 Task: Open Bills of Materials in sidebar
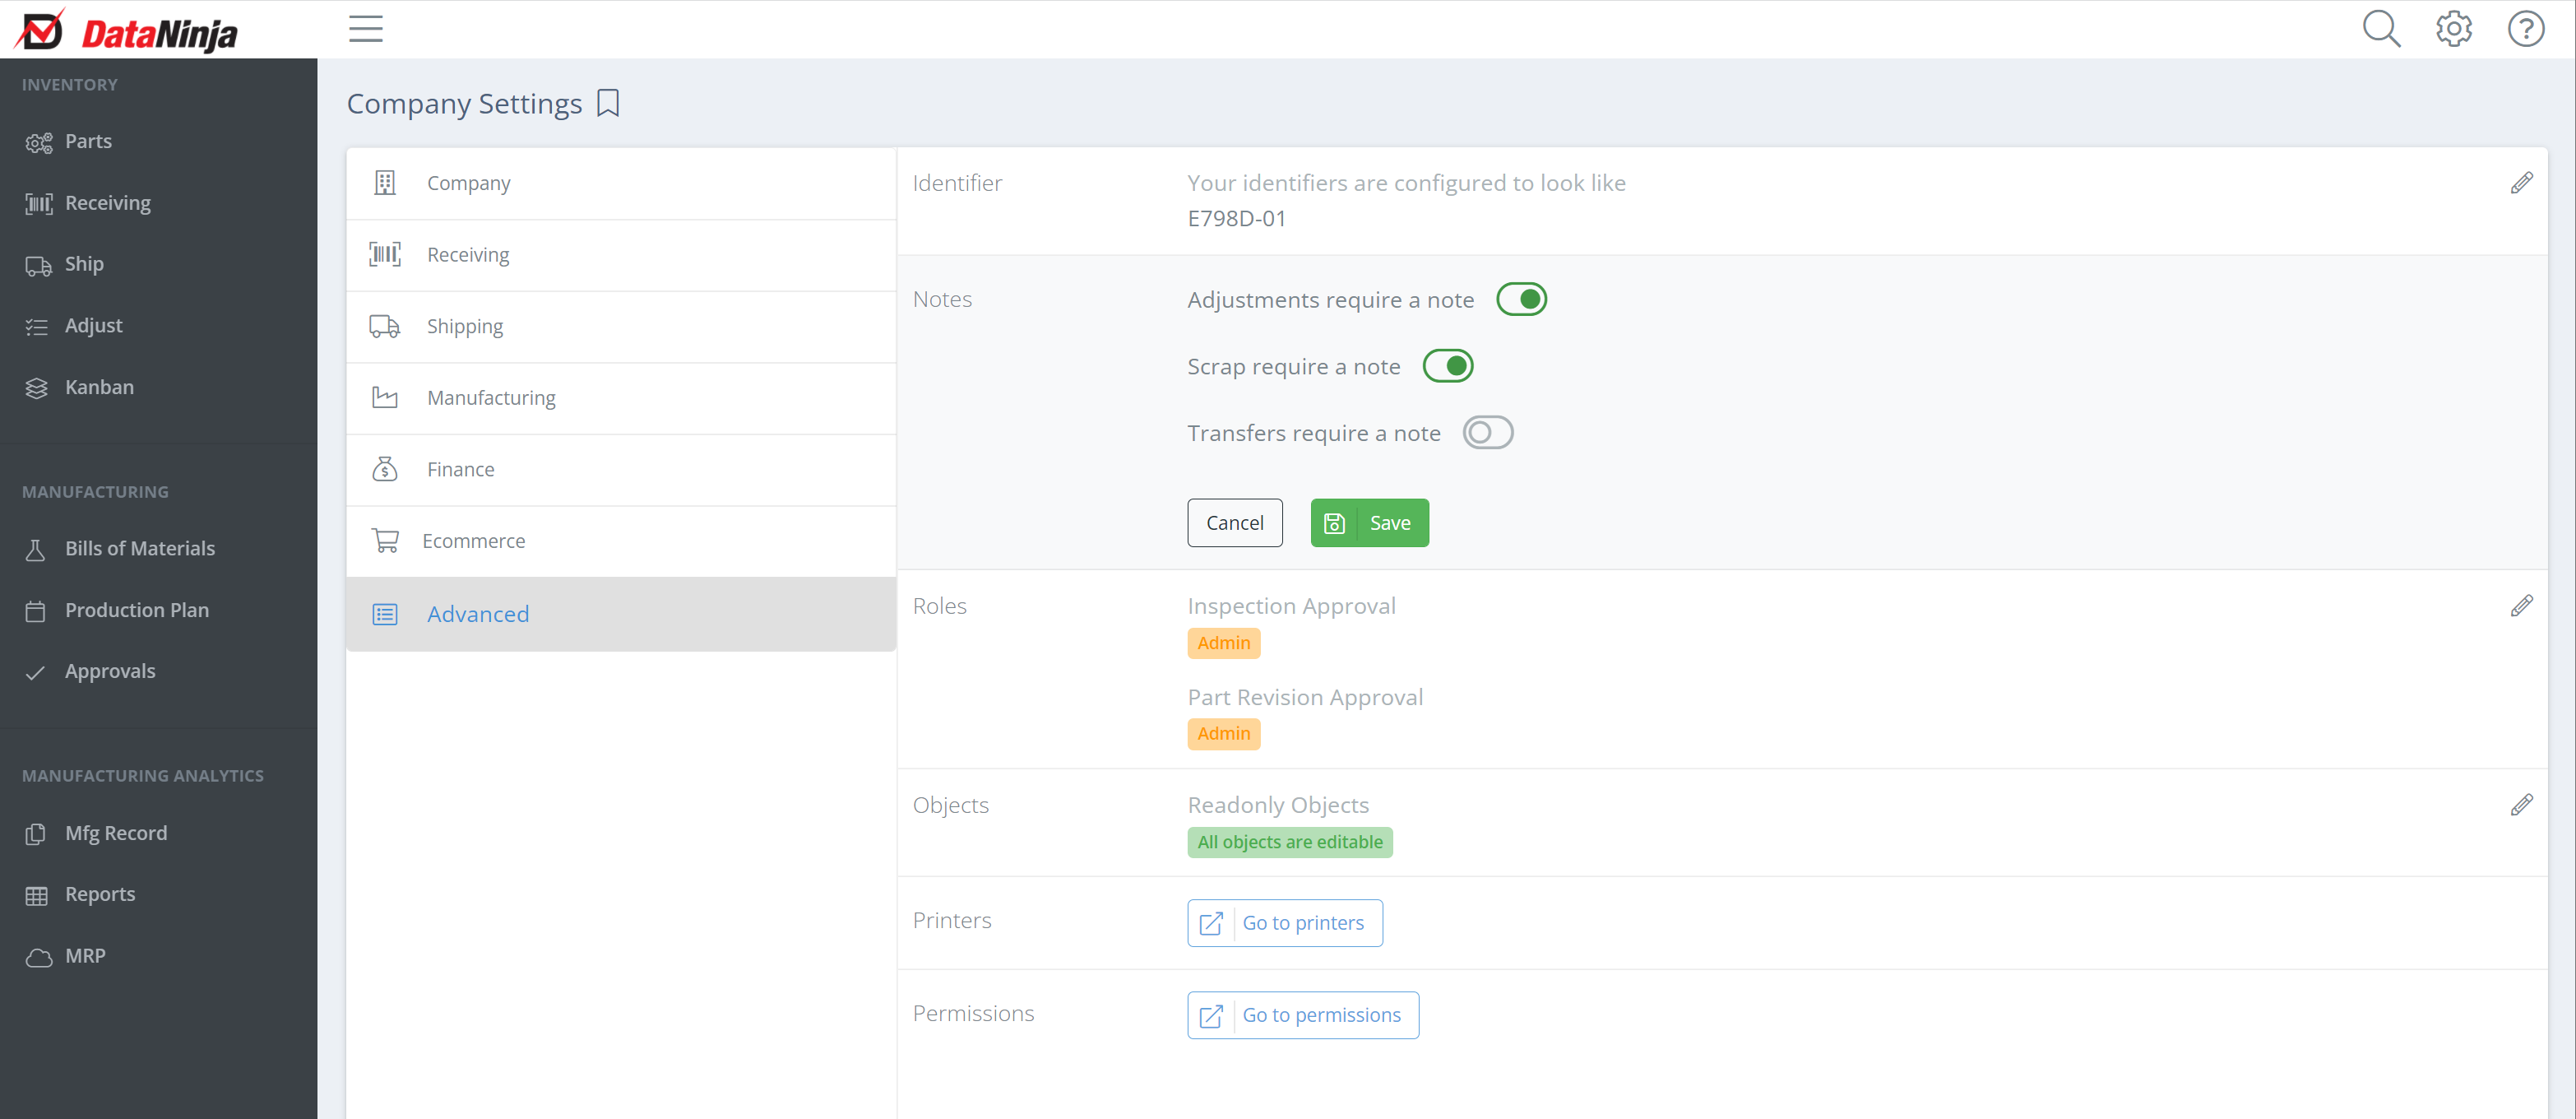(x=139, y=548)
